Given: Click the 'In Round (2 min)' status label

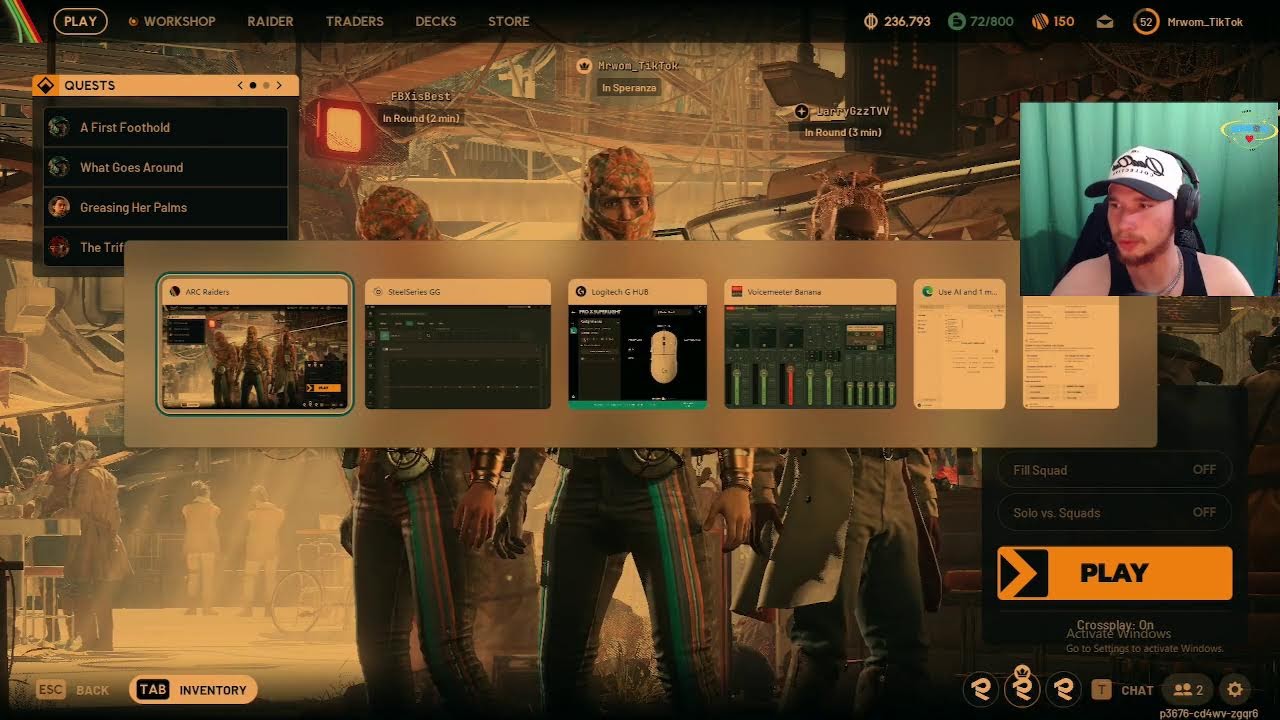Looking at the screenshot, I should coord(421,118).
